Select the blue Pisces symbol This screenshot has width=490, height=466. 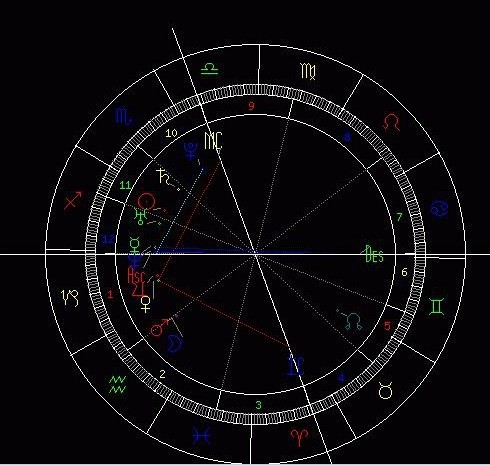[201, 435]
